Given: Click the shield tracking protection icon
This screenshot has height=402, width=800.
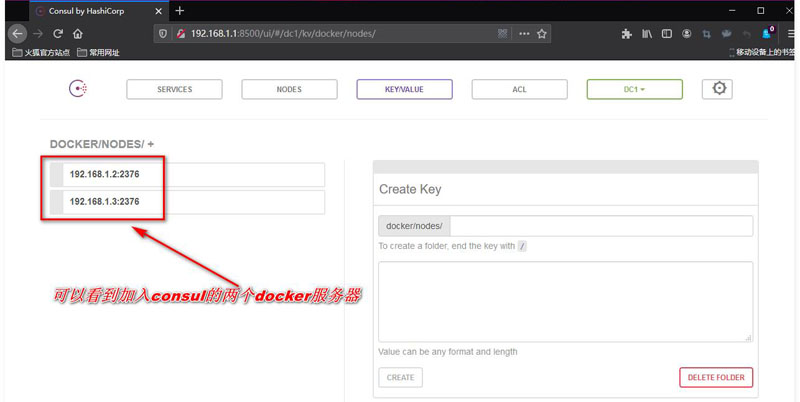Looking at the screenshot, I should [x=163, y=34].
